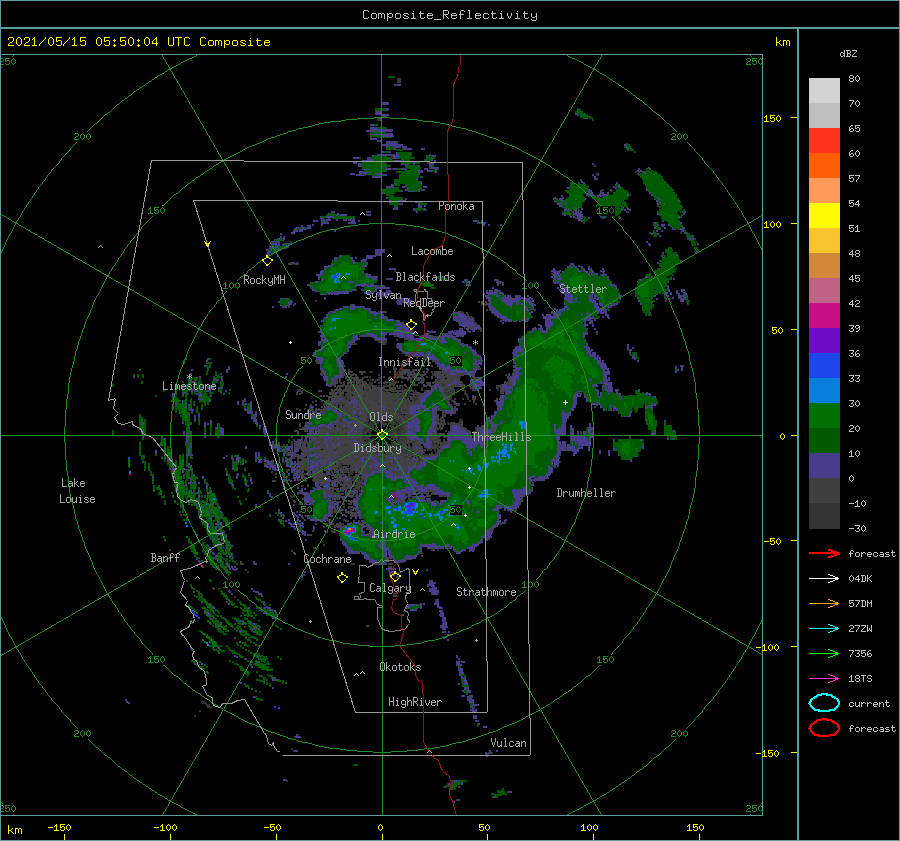The width and height of the screenshot is (900, 841).
Task: Select the magenta 39-42 dBZ swatch
Action: pyautogui.click(x=824, y=316)
